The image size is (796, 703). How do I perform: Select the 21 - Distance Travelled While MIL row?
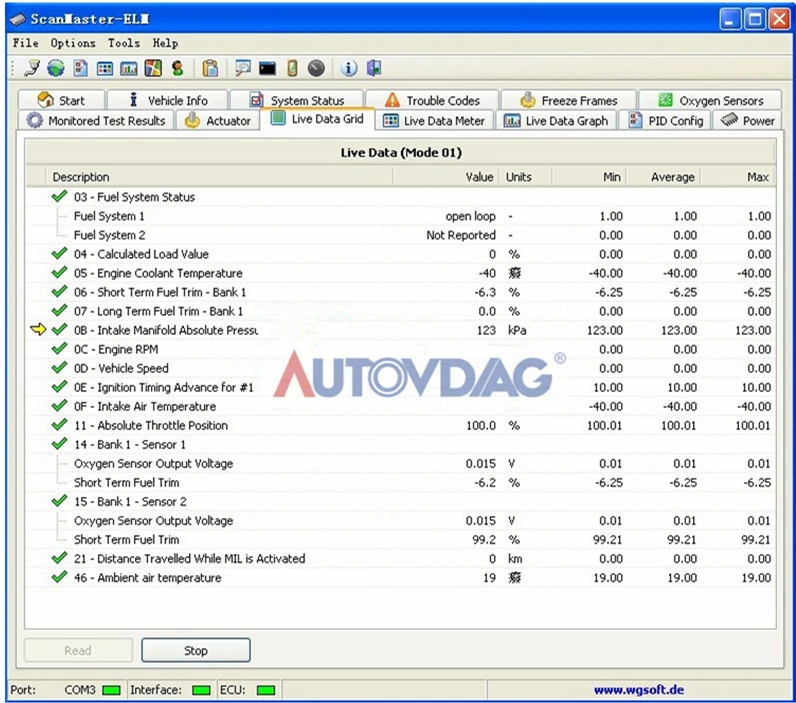tap(401, 558)
